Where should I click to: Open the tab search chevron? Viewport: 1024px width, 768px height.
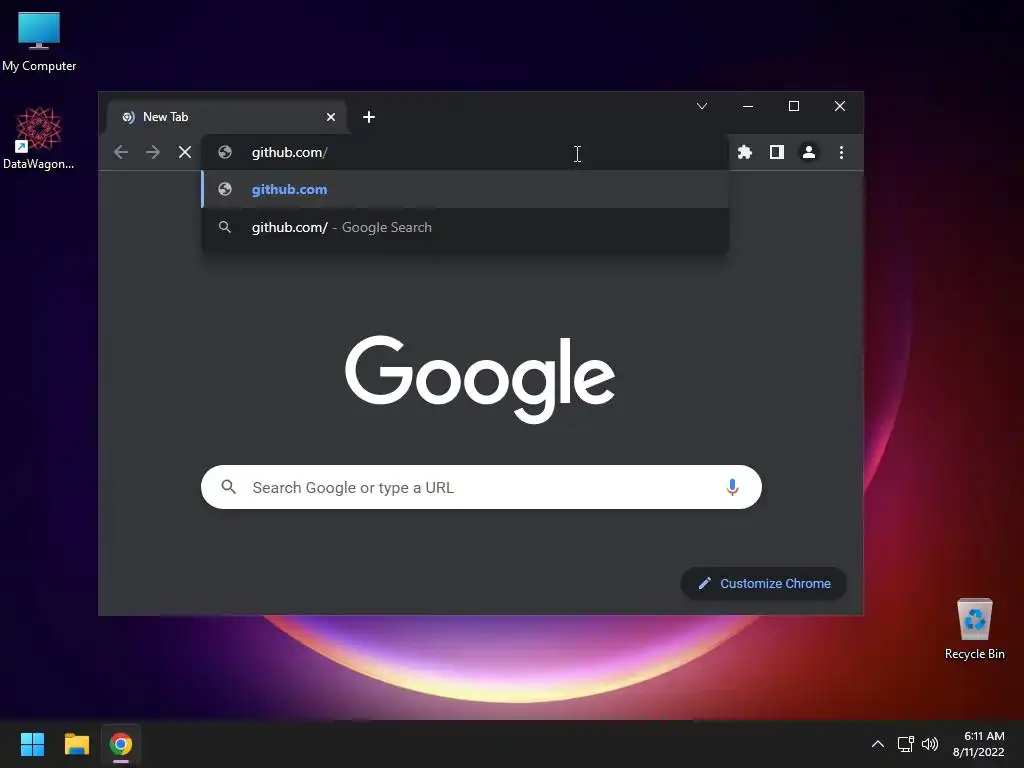702,106
